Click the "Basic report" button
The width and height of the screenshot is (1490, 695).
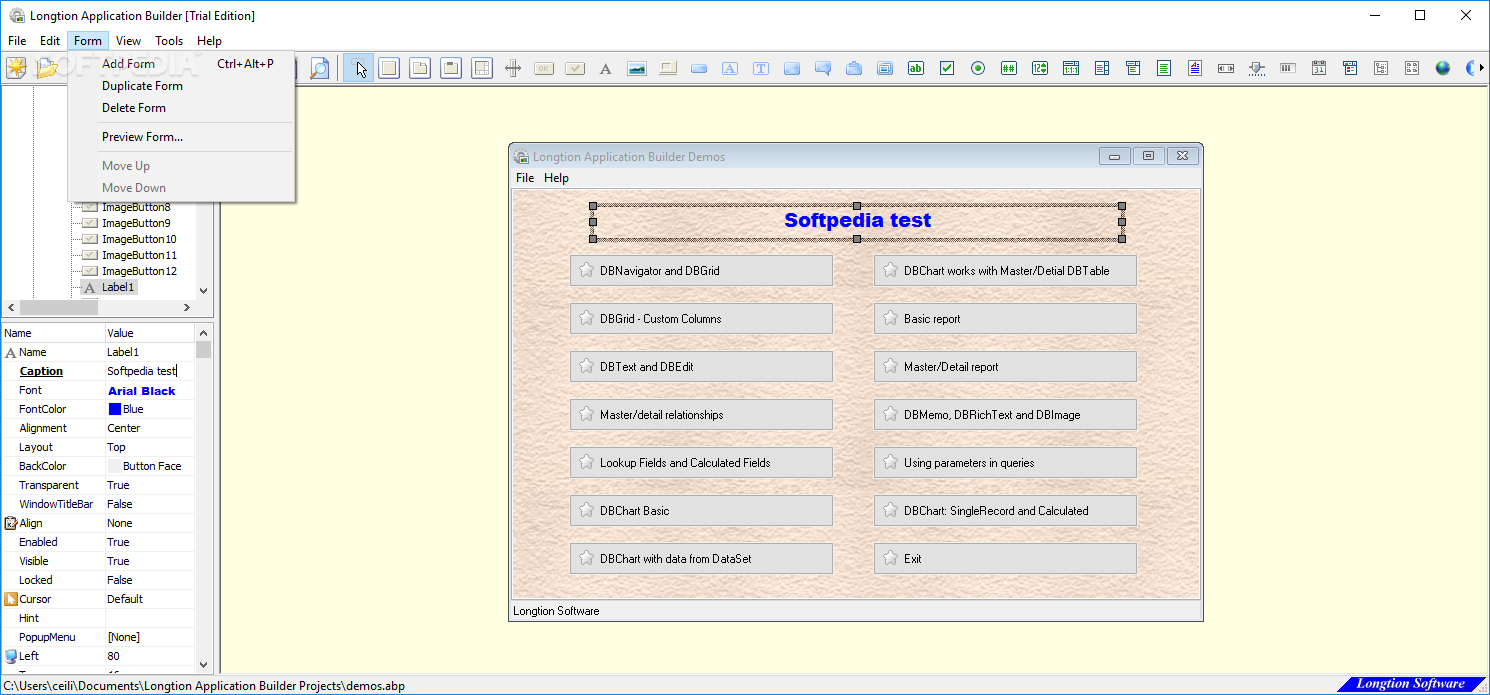tap(1005, 318)
